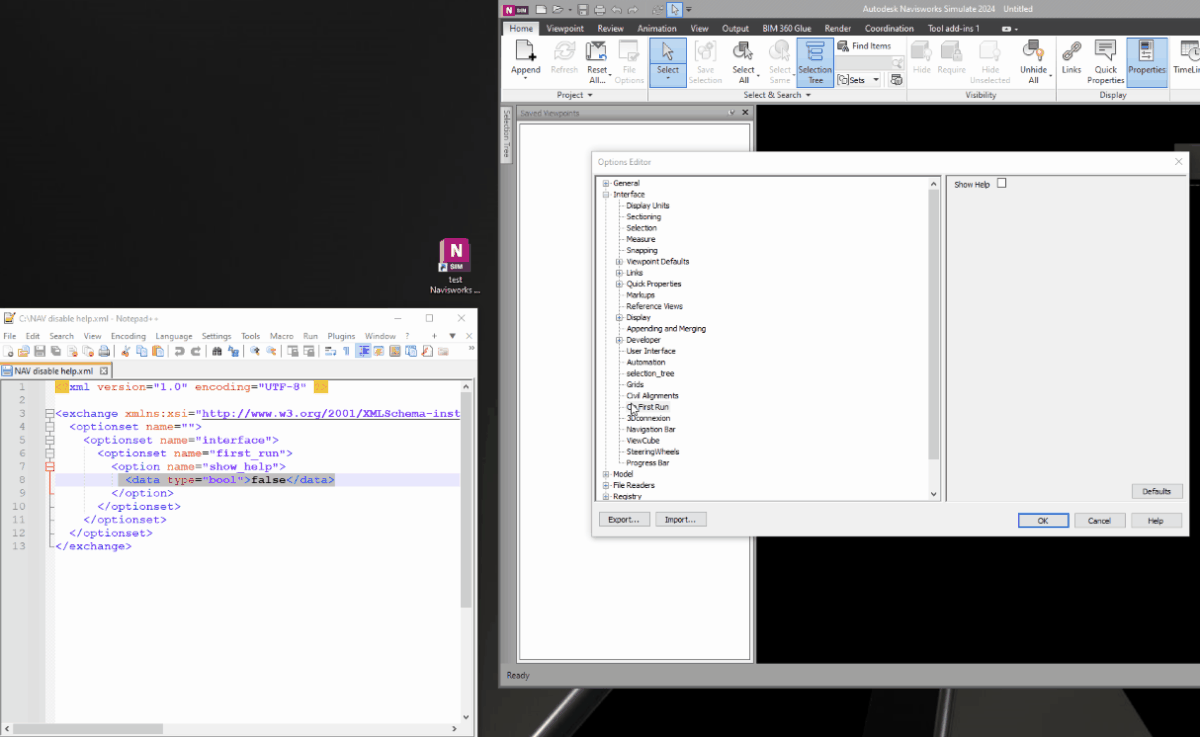The width and height of the screenshot is (1200, 737).
Task: Enable the Show Help checkbox
Action: click(x=1001, y=182)
